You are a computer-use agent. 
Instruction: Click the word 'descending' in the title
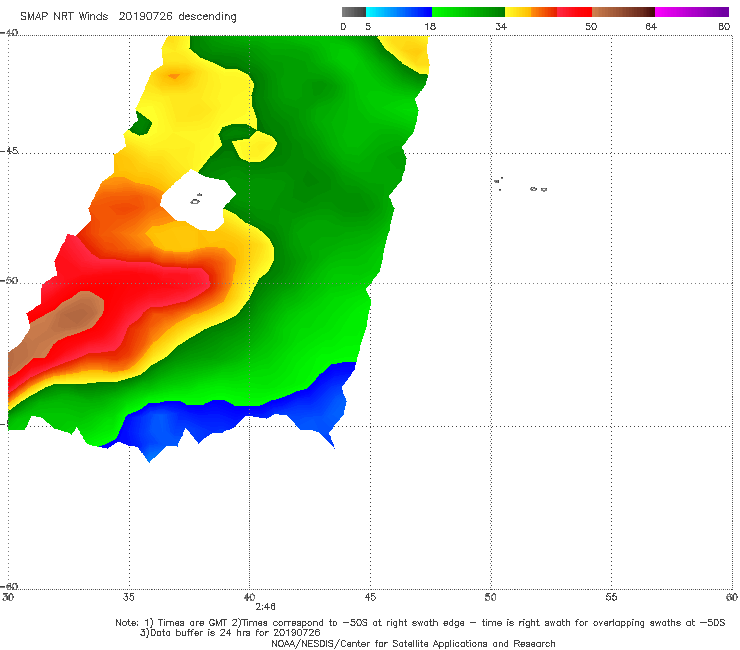pos(208,17)
